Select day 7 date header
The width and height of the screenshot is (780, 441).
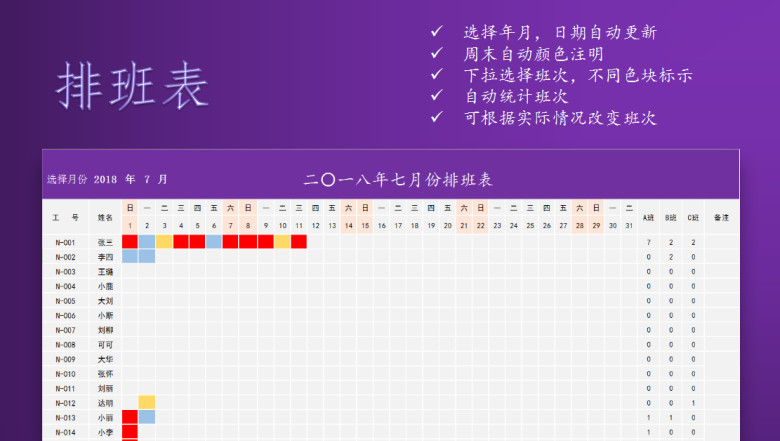[x=230, y=225]
